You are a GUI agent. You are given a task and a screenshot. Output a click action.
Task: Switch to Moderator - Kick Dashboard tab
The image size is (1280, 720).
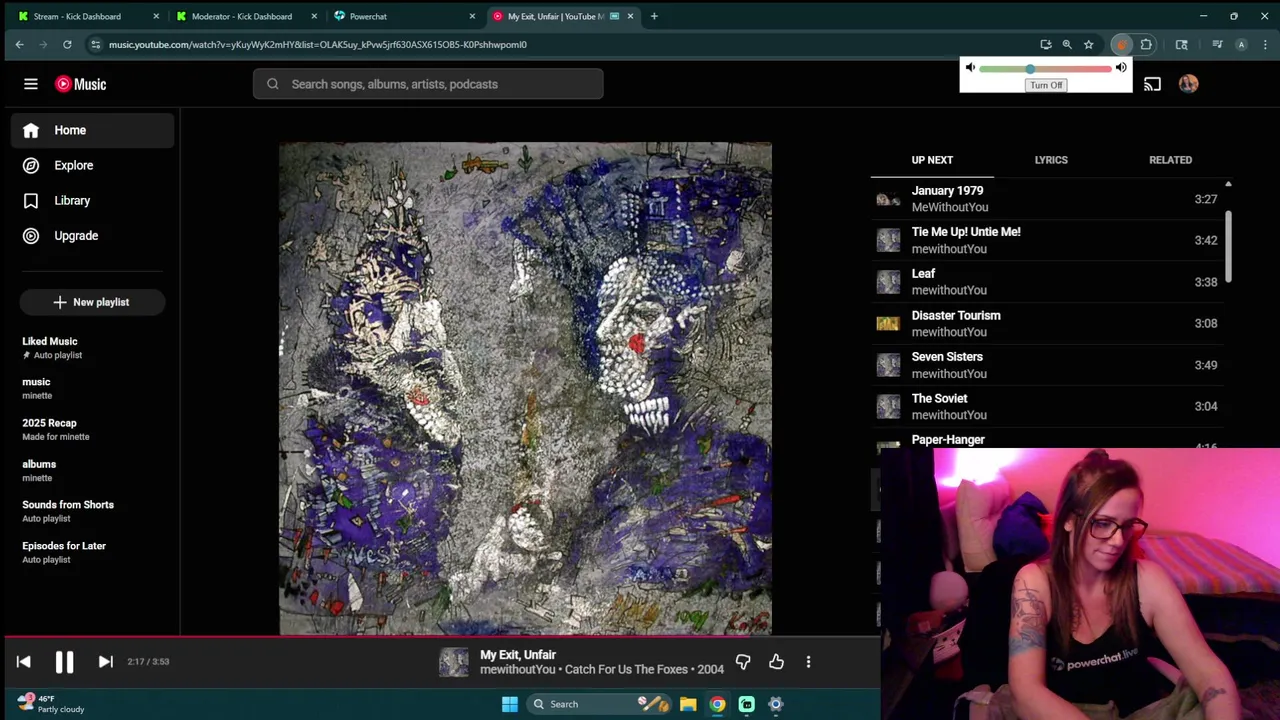(x=246, y=16)
